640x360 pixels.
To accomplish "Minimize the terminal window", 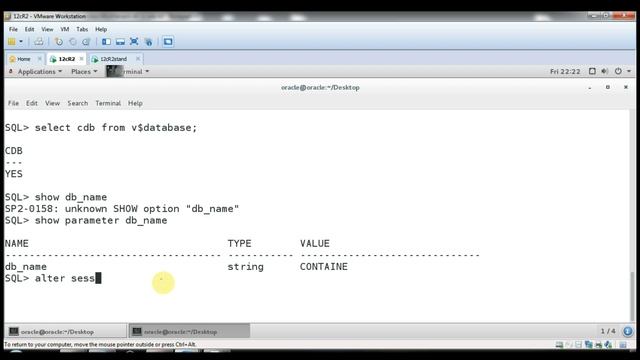I will pyautogui.click(x=590, y=87).
